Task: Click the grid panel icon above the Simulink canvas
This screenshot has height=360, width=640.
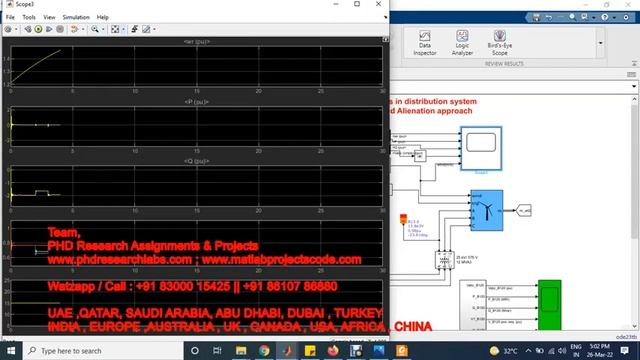Action: (x=631, y=74)
